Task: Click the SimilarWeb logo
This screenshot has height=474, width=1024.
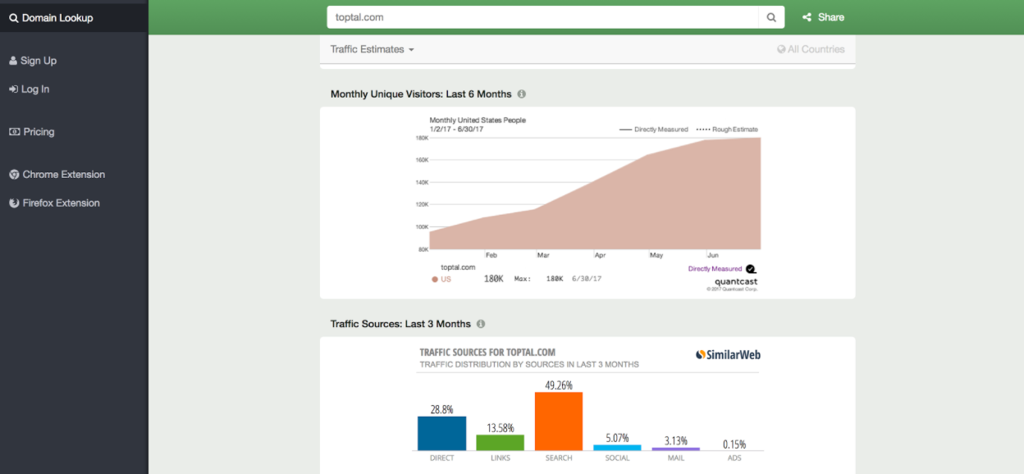Action: [x=728, y=355]
